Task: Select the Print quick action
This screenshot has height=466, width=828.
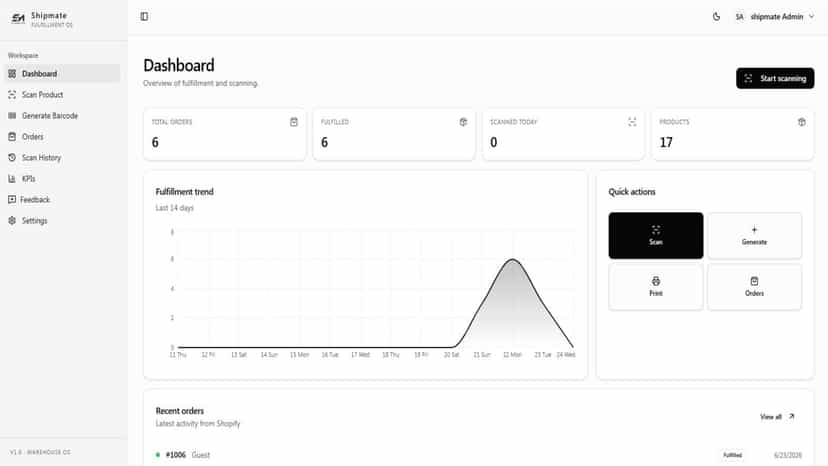Action: [x=655, y=287]
